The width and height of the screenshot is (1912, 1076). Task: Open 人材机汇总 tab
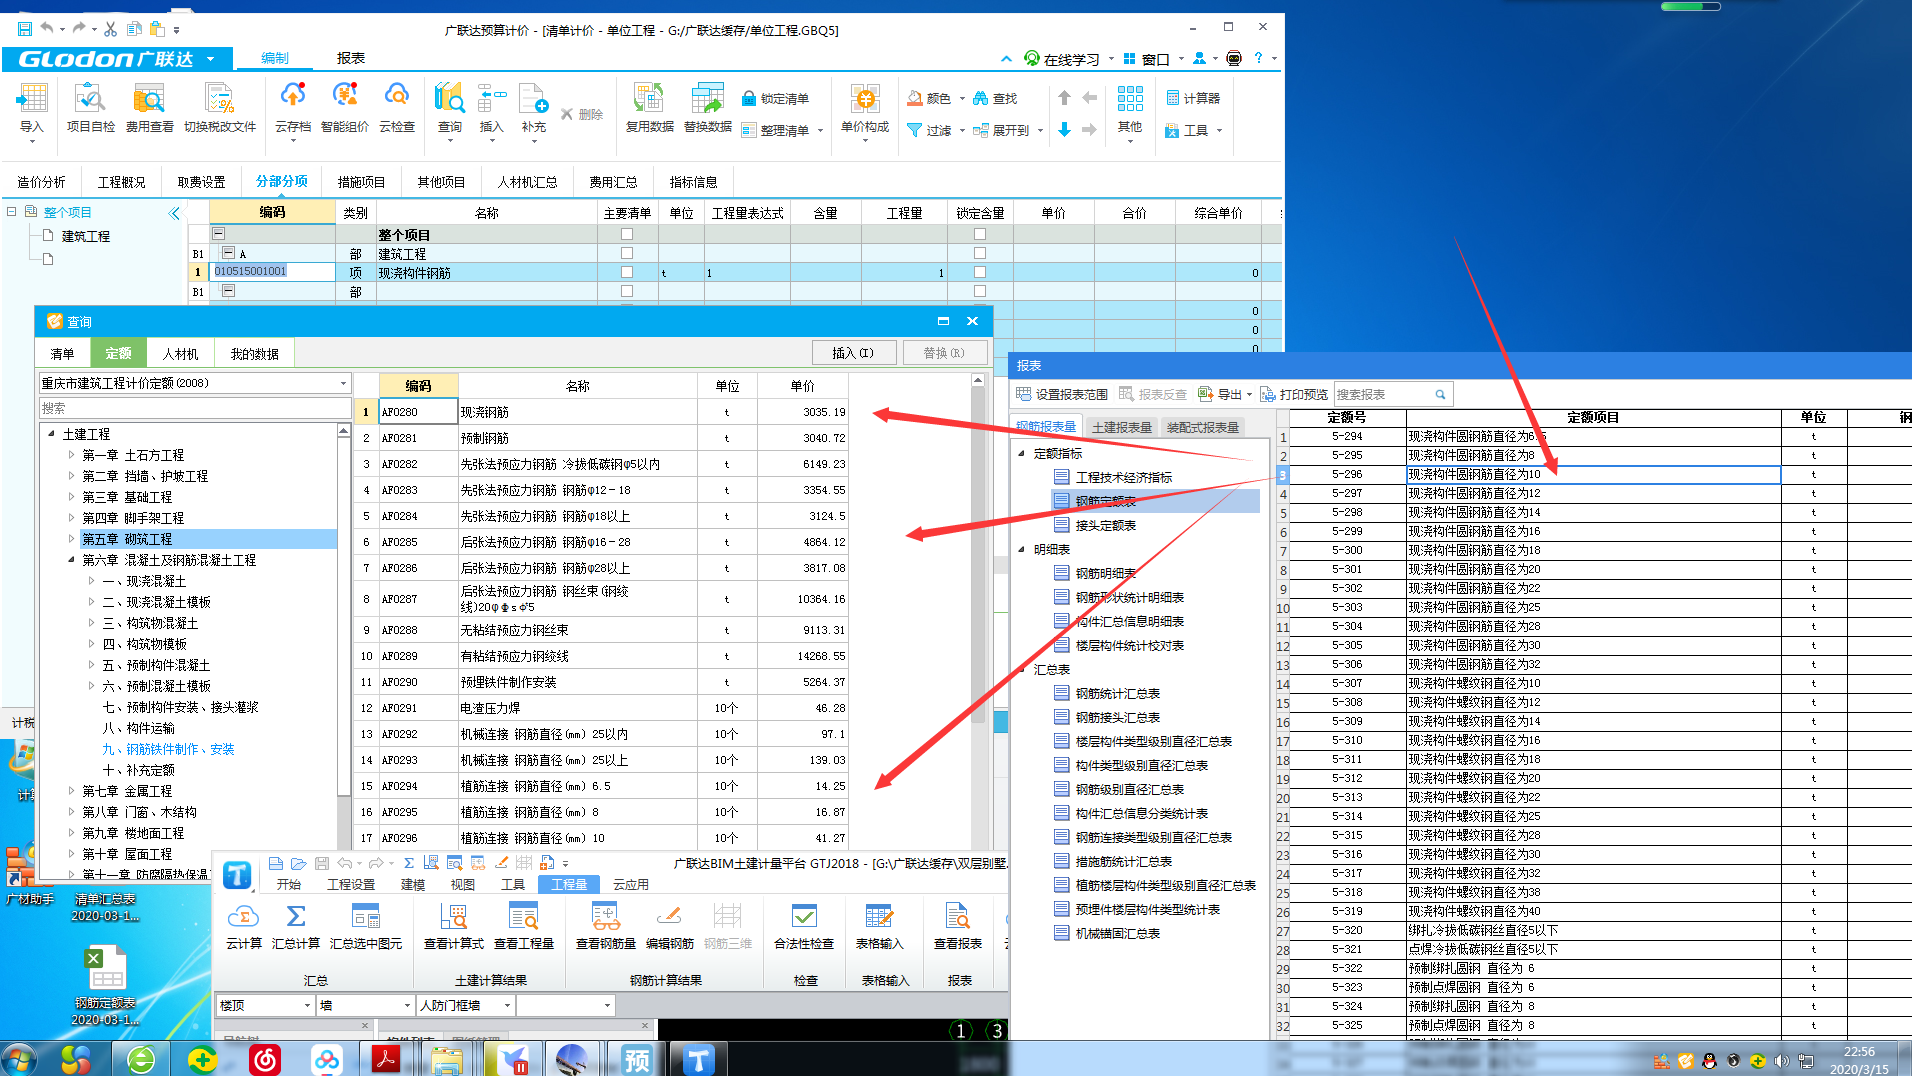click(x=527, y=182)
